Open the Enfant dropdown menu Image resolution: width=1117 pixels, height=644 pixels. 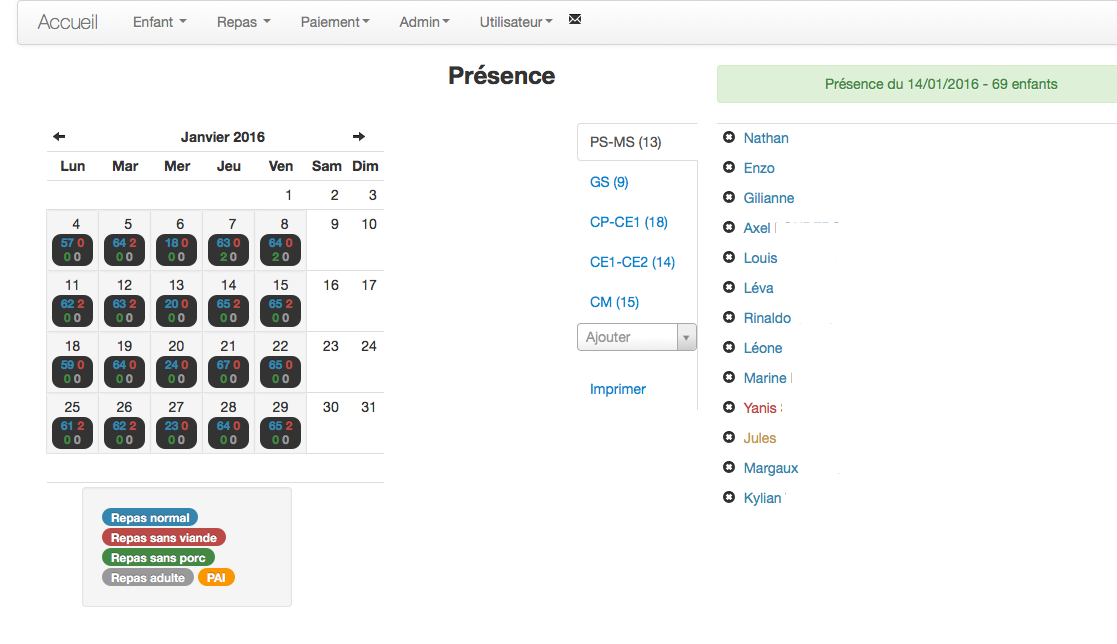[158, 21]
